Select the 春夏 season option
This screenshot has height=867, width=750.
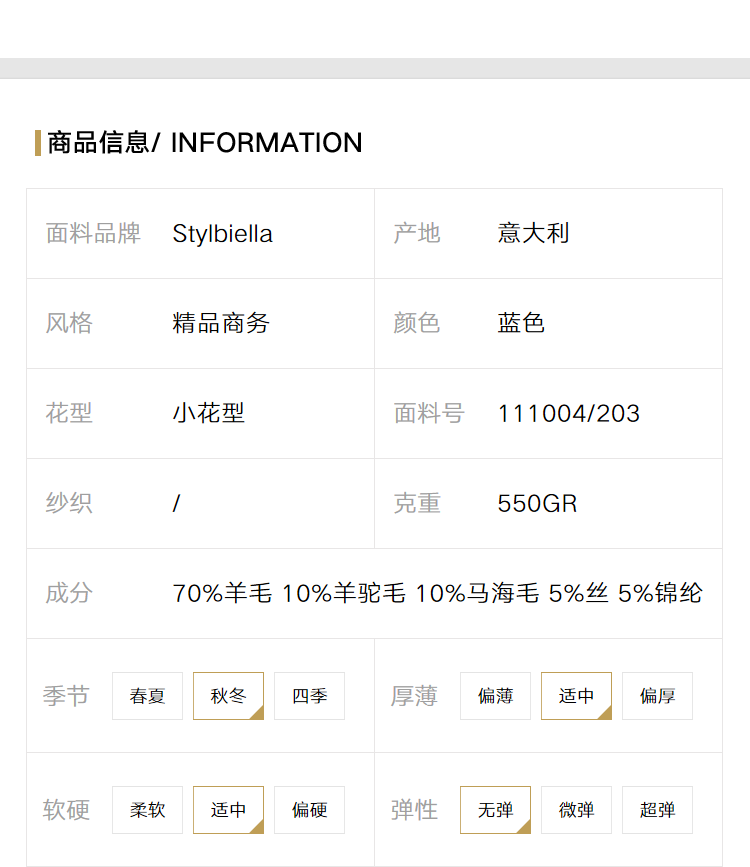point(147,696)
